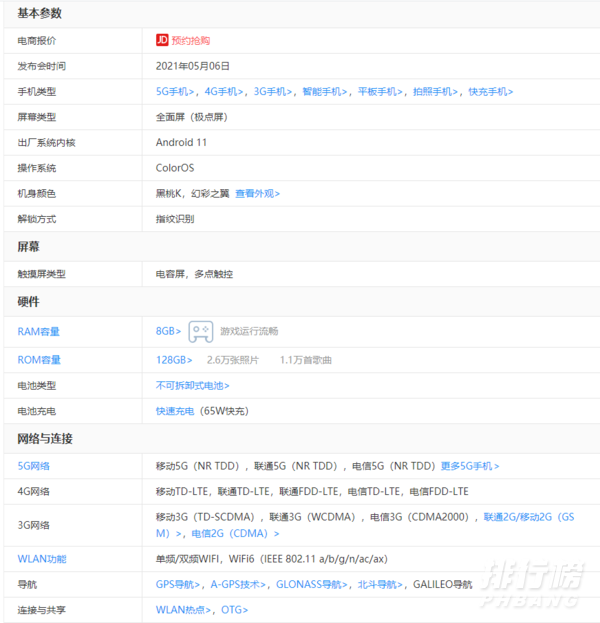Open the 不可拆卸式电池 link
Viewport: 600px width, 623px height.
192,385
